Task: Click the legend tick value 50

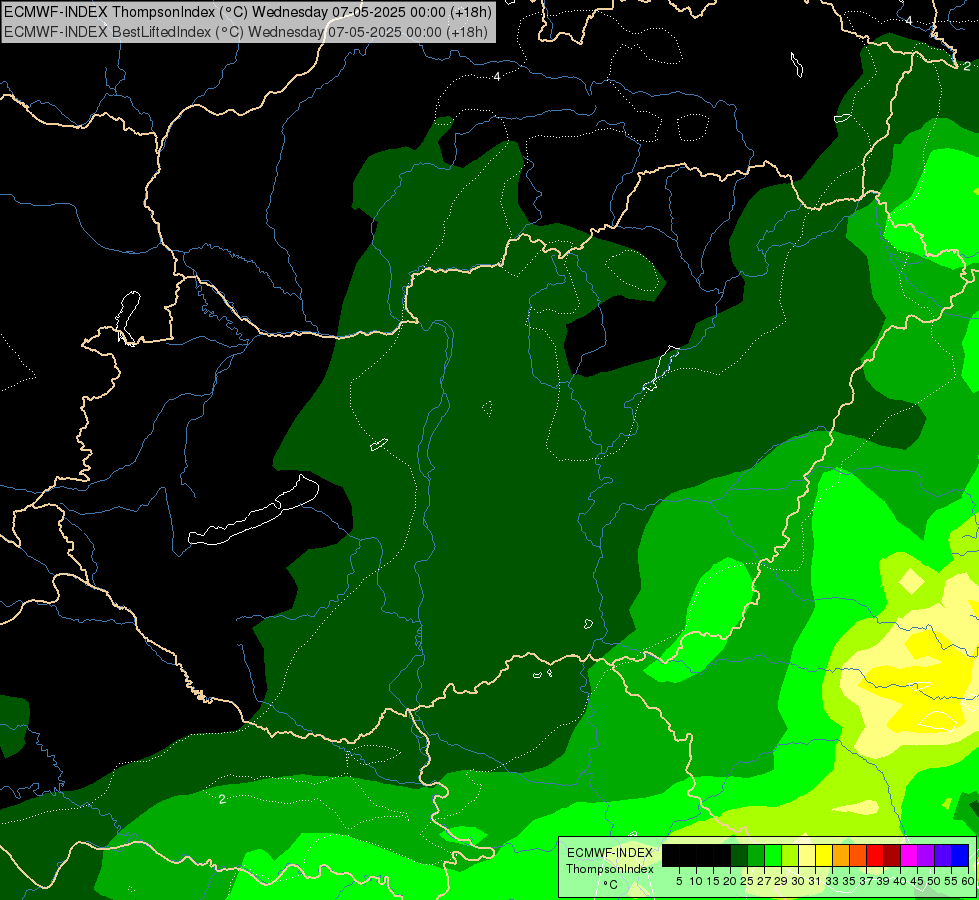Action: (x=933, y=881)
